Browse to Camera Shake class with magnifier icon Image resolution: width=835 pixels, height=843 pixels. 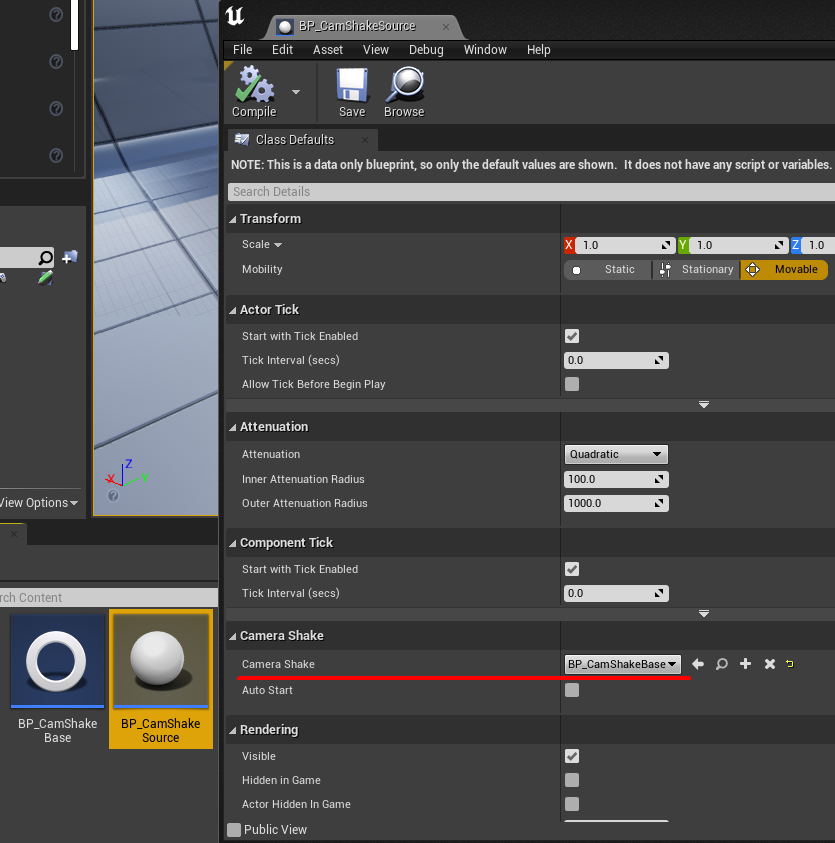(722, 664)
